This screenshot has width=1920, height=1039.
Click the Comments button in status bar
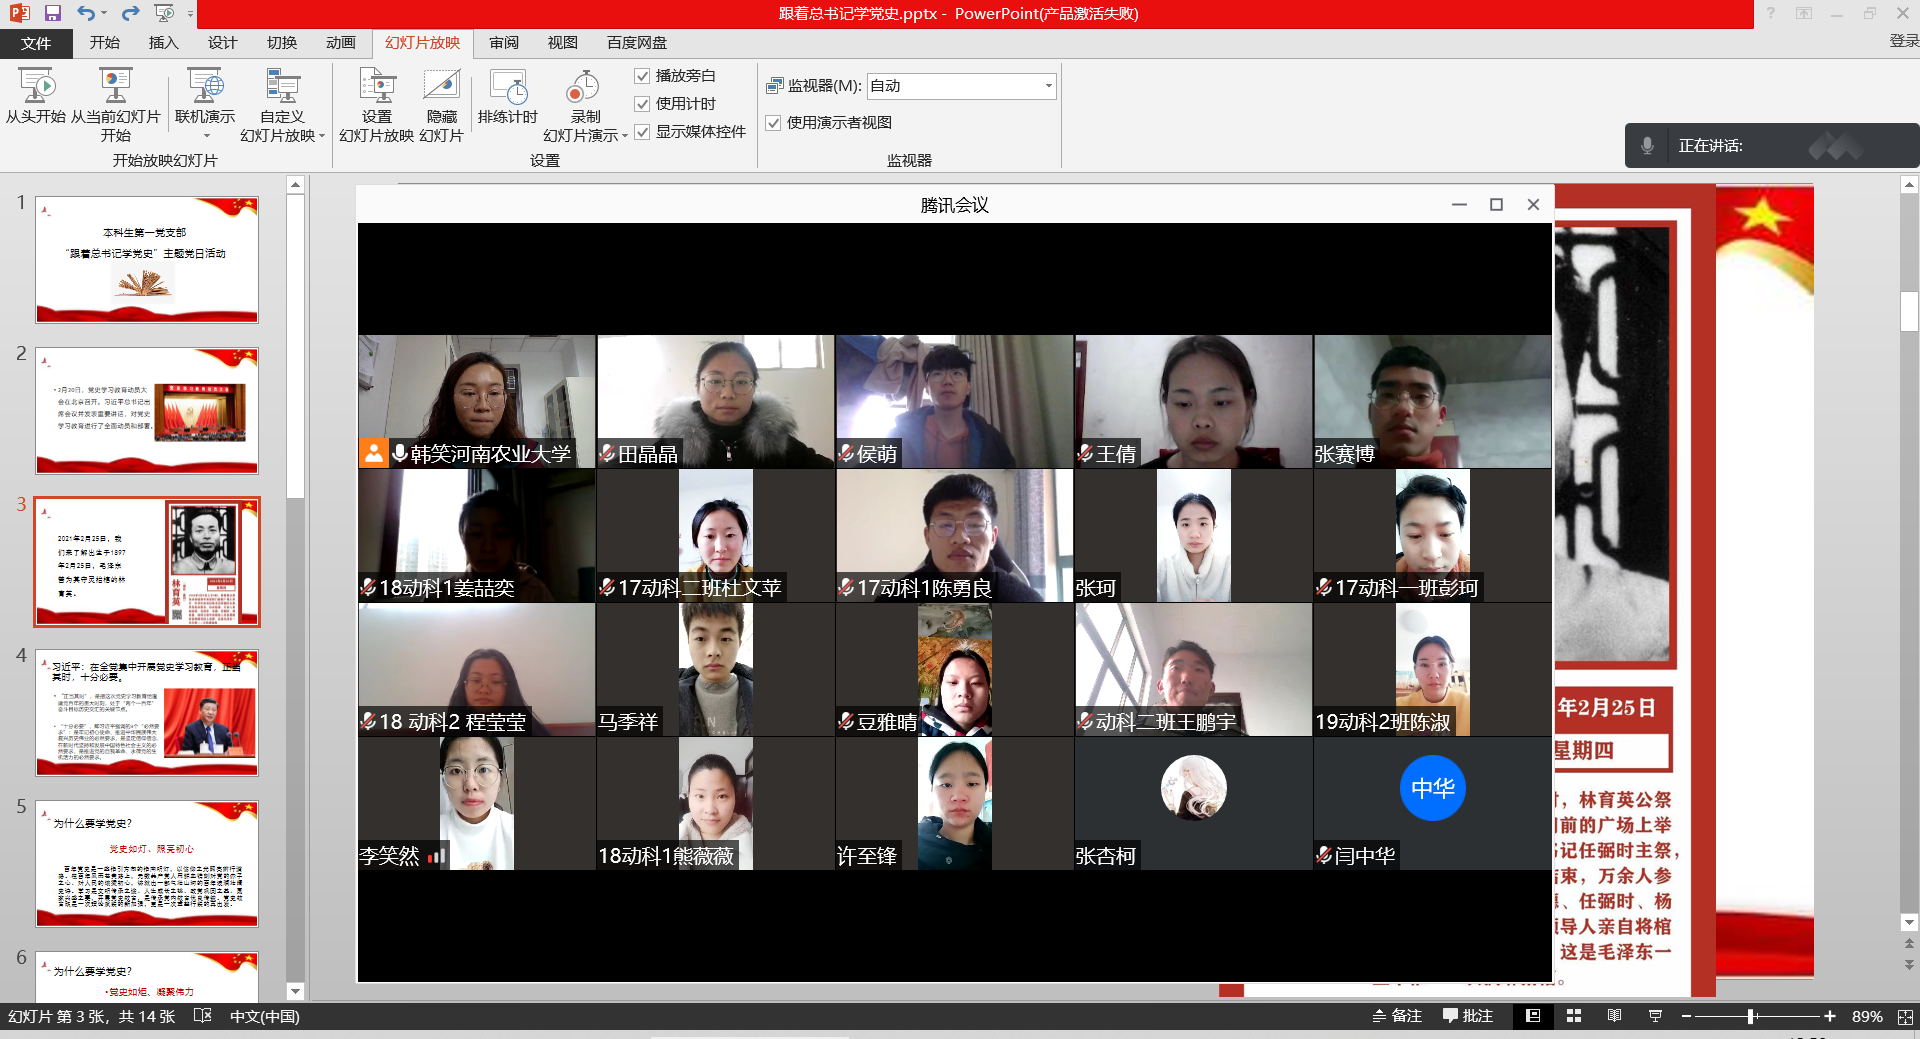(x=1467, y=1016)
